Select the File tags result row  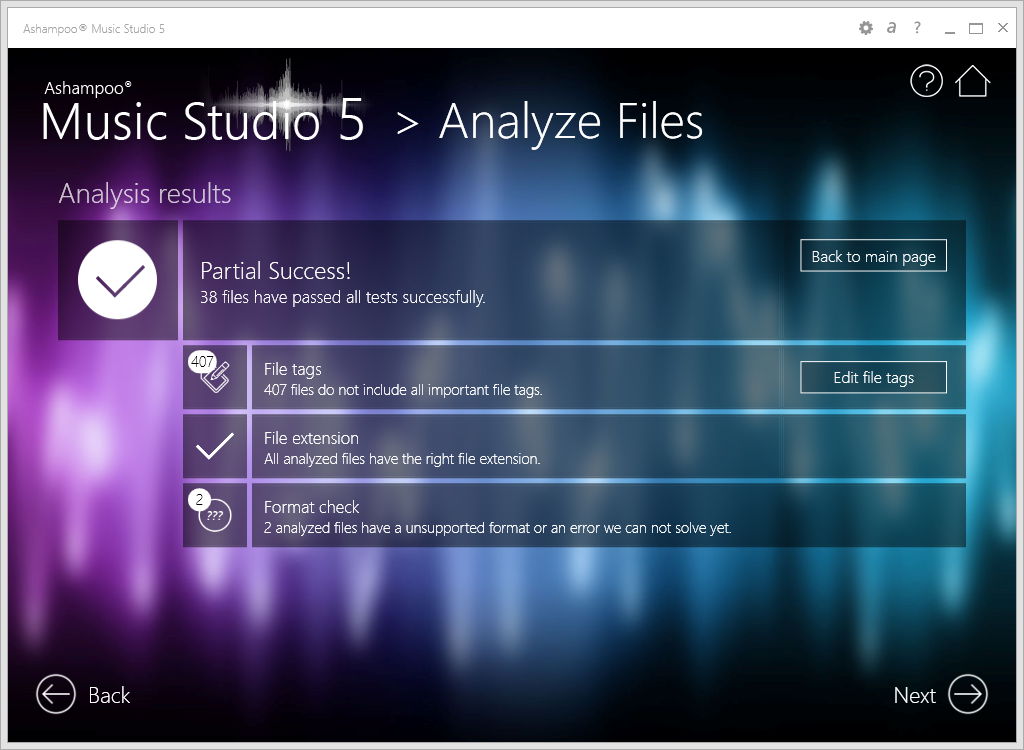coord(608,377)
